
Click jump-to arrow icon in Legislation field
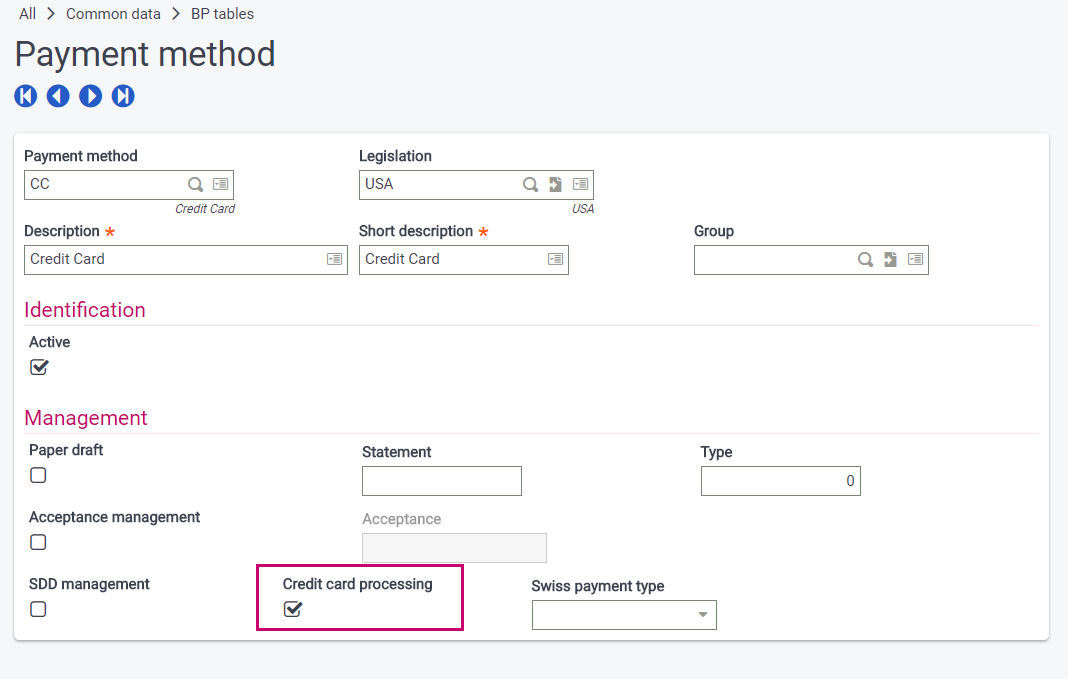point(556,185)
